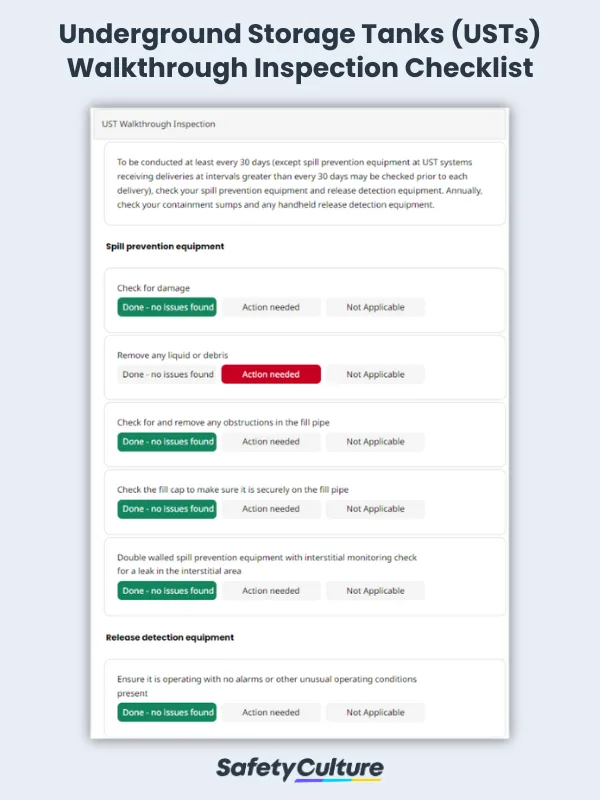
Task: Mark interstitial leak check as Done
Action: [x=168, y=590]
